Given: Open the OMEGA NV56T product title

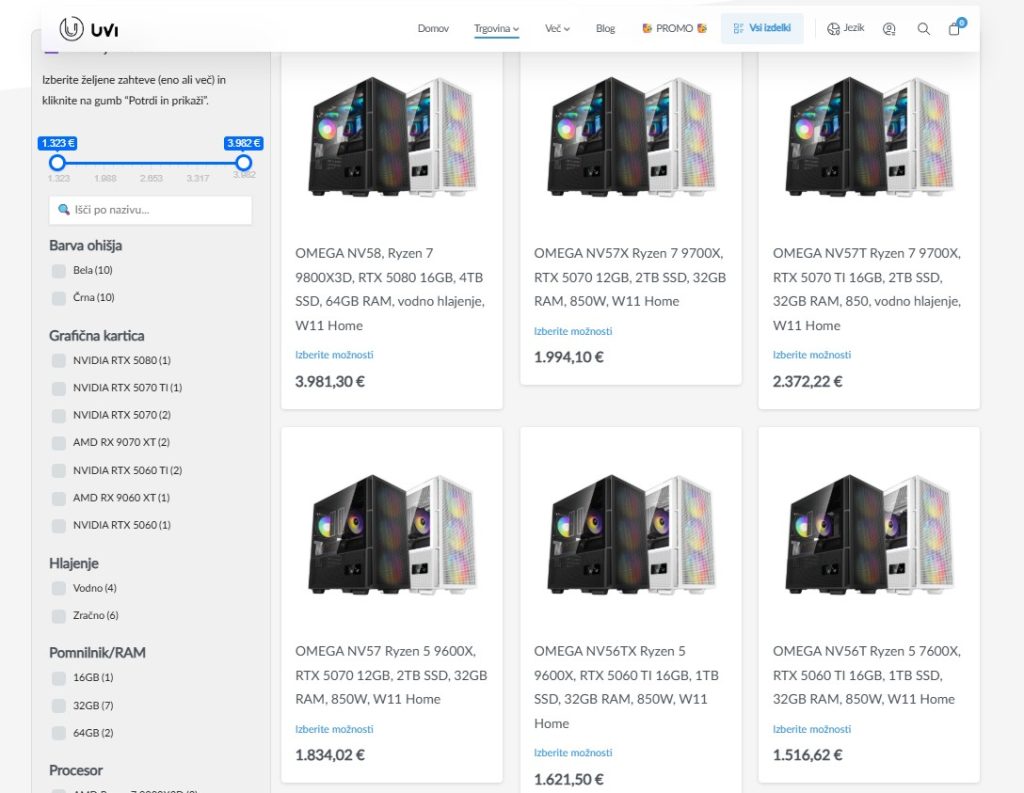Looking at the screenshot, I should point(867,675).
